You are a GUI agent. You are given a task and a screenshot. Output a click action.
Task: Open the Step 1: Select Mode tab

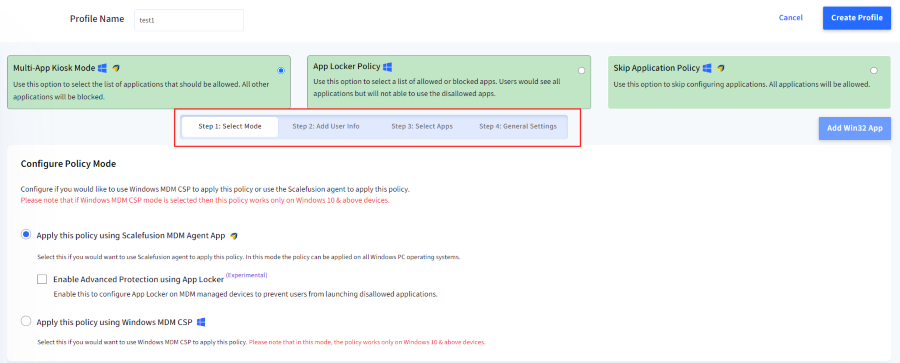click(x=230, y=127)
